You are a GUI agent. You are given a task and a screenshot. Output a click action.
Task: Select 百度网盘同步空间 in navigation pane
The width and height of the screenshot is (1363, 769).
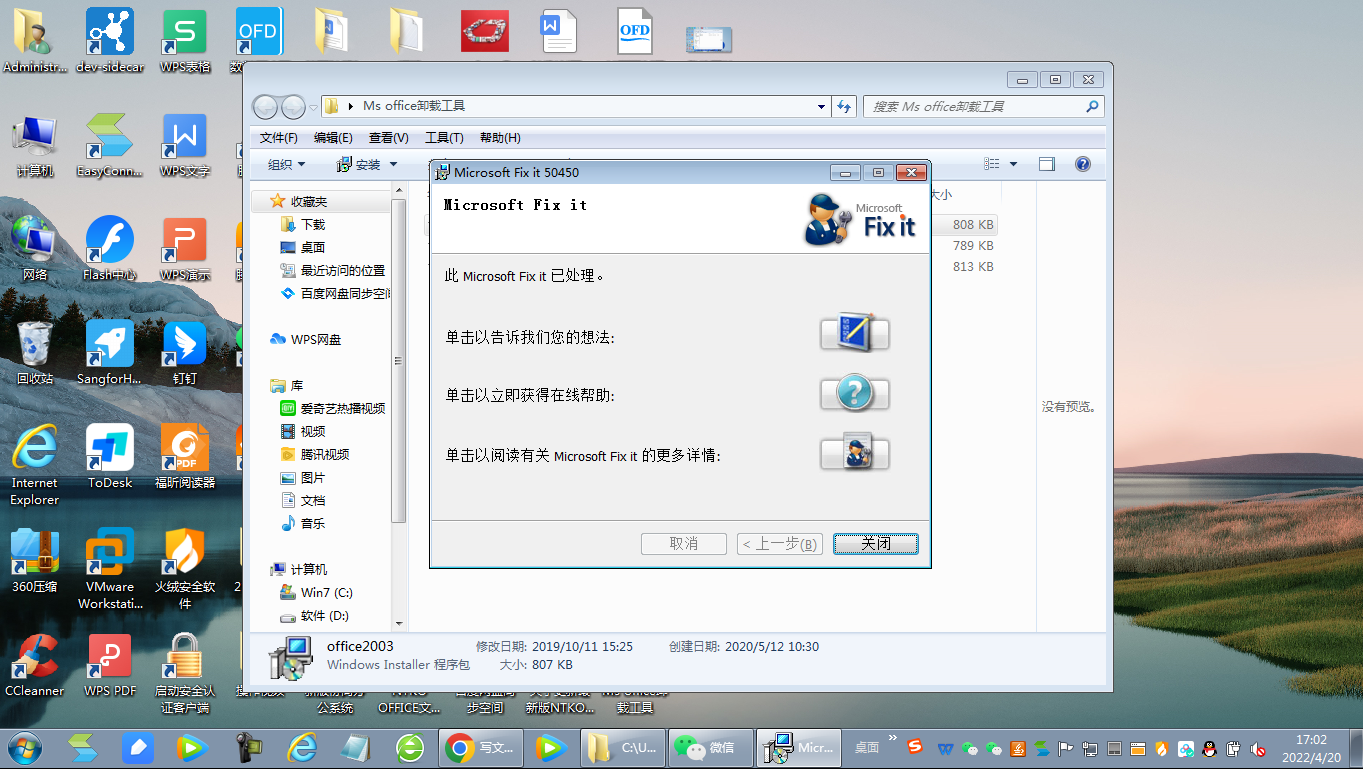[336, 293]
